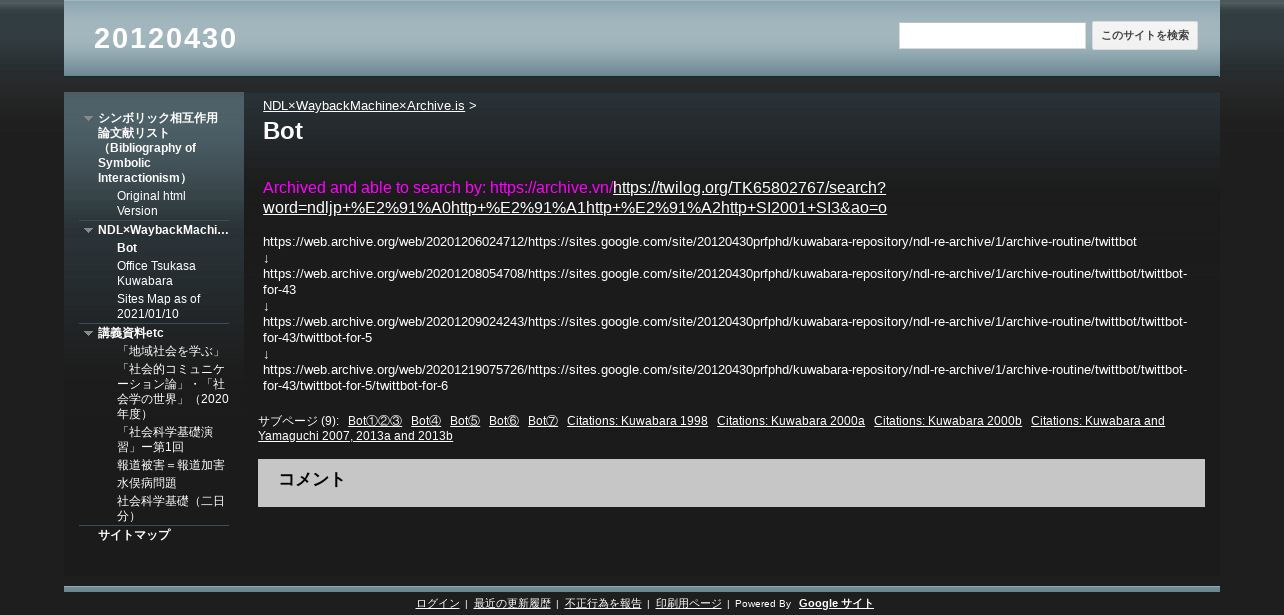Open the 20120430 site title
The image size is (1284, 615).
[x=166, y=38]
